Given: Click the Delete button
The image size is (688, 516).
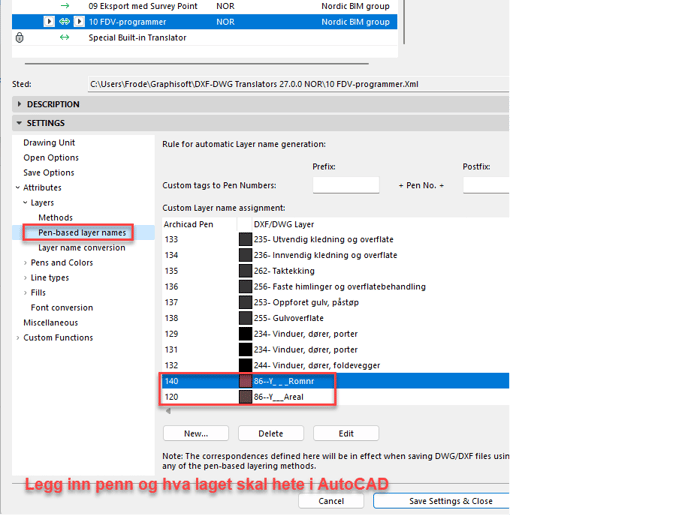Looking at the screenshot, I should [271, 434].
